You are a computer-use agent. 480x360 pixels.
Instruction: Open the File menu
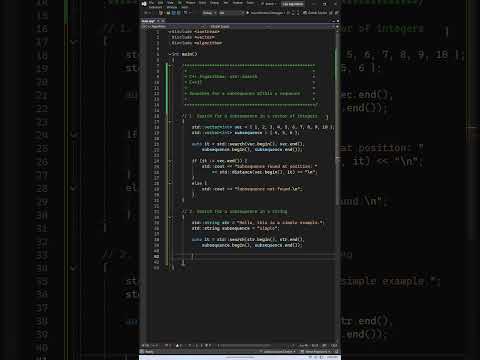tap(151, 3)
